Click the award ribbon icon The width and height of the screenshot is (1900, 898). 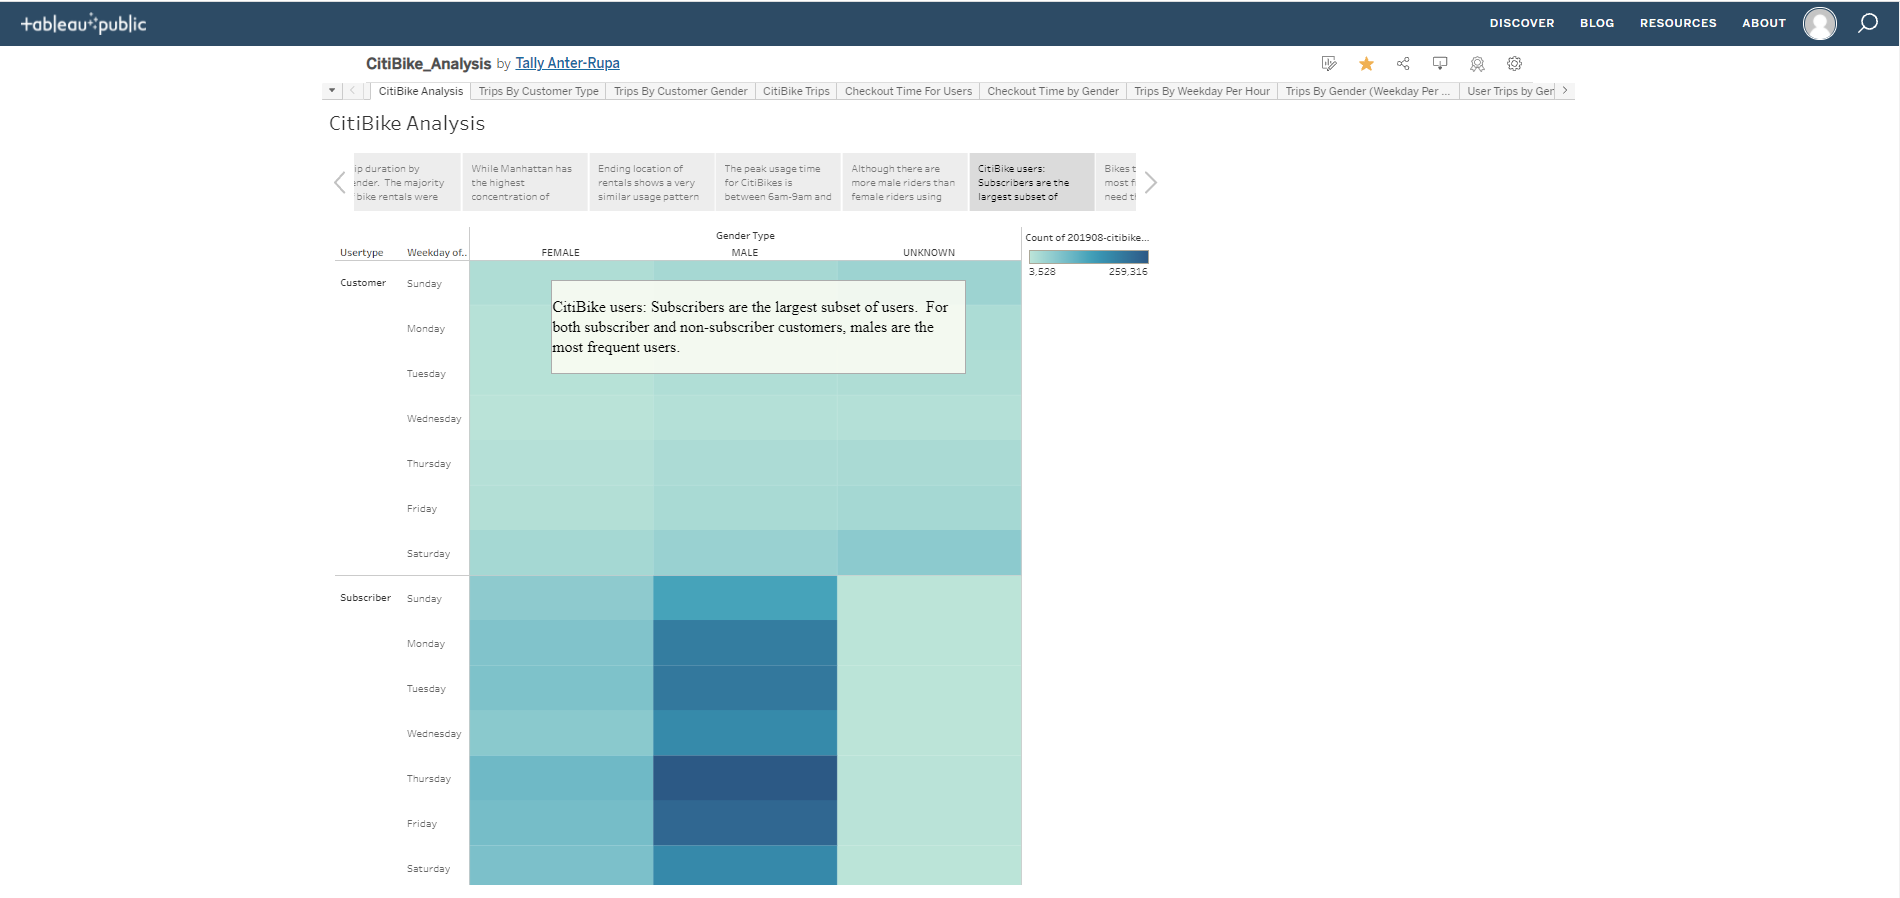(x=1477, y=64)
